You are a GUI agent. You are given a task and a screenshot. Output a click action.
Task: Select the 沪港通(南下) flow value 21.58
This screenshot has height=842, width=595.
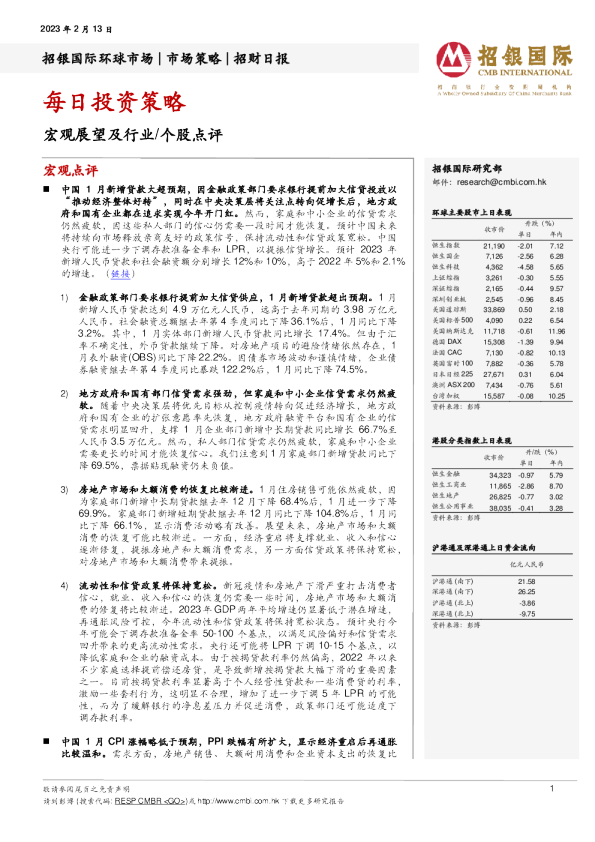(x=527, y=582)
